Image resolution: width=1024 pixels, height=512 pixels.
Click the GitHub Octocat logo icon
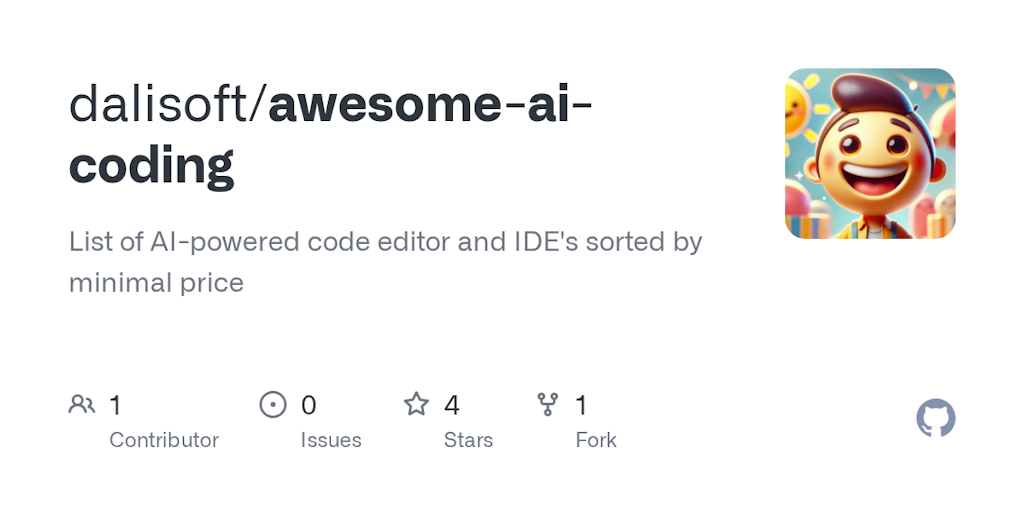pos(935,418)
